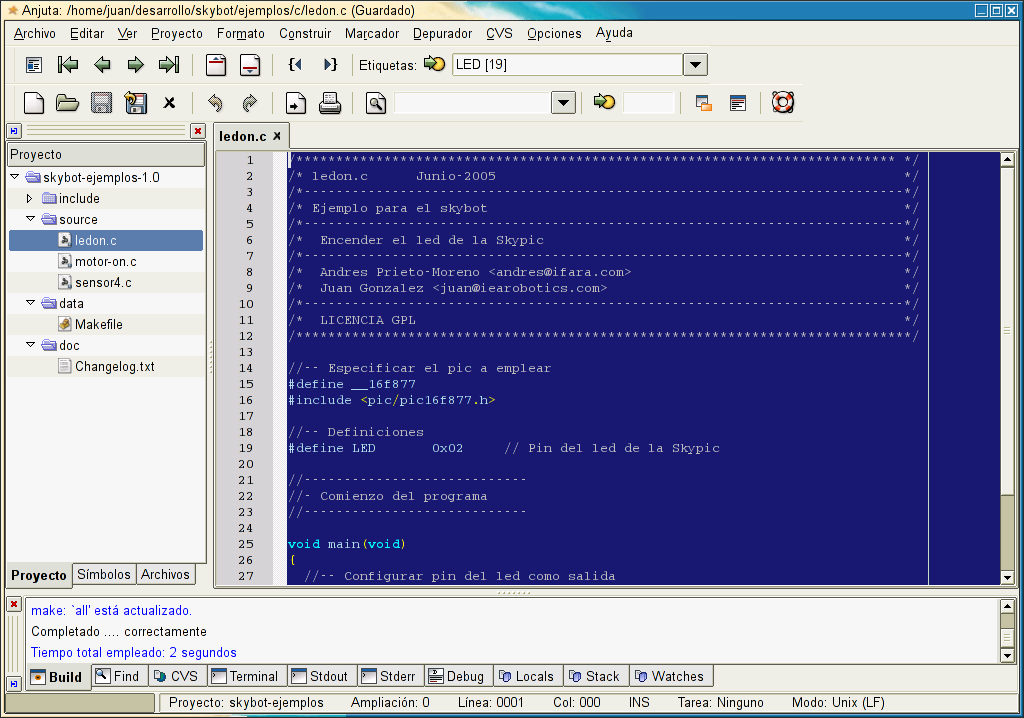Switch to the Símbolos tab
This screenshot has height=718, width=1024.
pyautogui.click(x=104, y=575)
